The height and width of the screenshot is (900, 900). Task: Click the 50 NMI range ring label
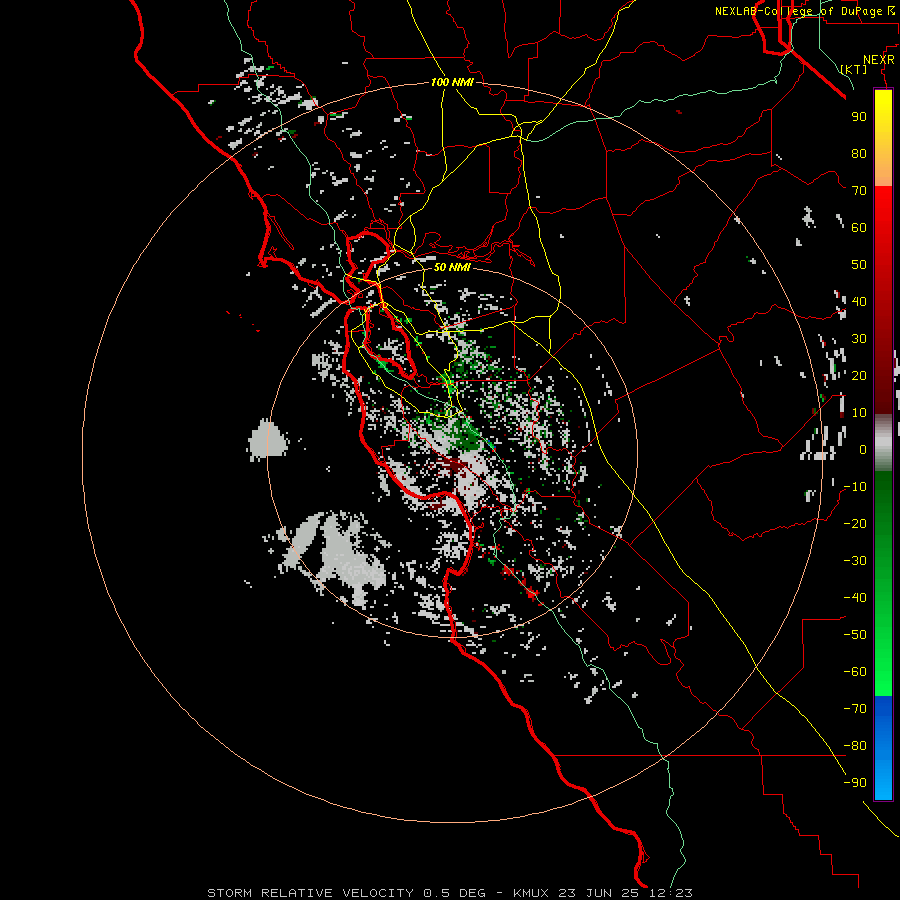(x=452, y=267)
